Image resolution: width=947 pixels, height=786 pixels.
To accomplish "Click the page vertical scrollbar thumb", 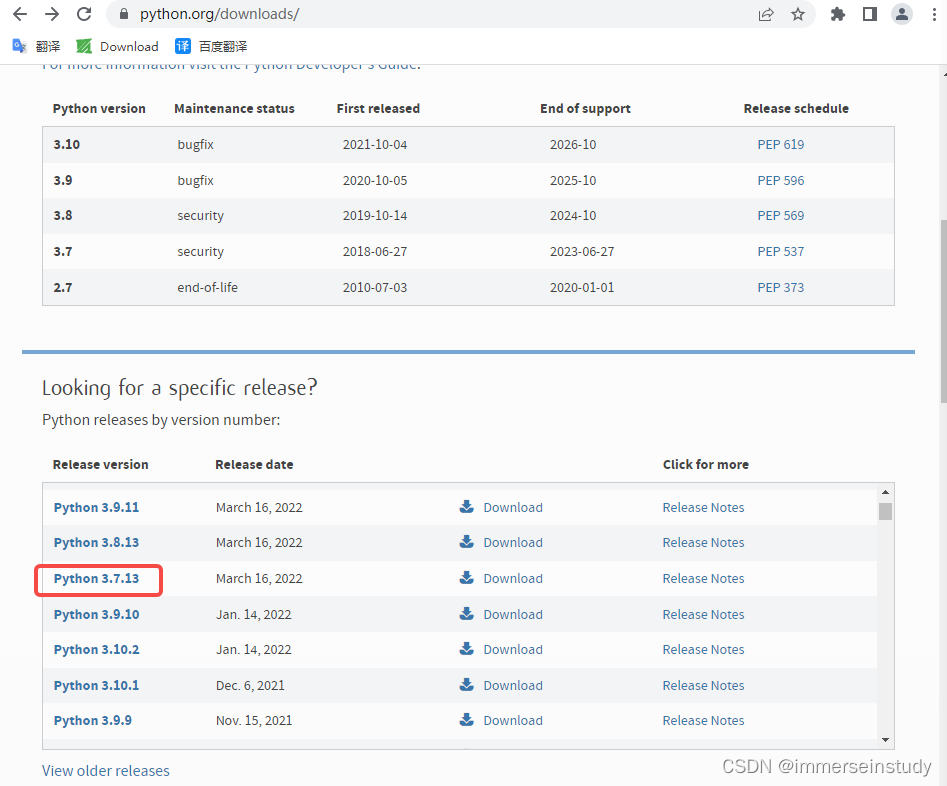I will 943,311.
